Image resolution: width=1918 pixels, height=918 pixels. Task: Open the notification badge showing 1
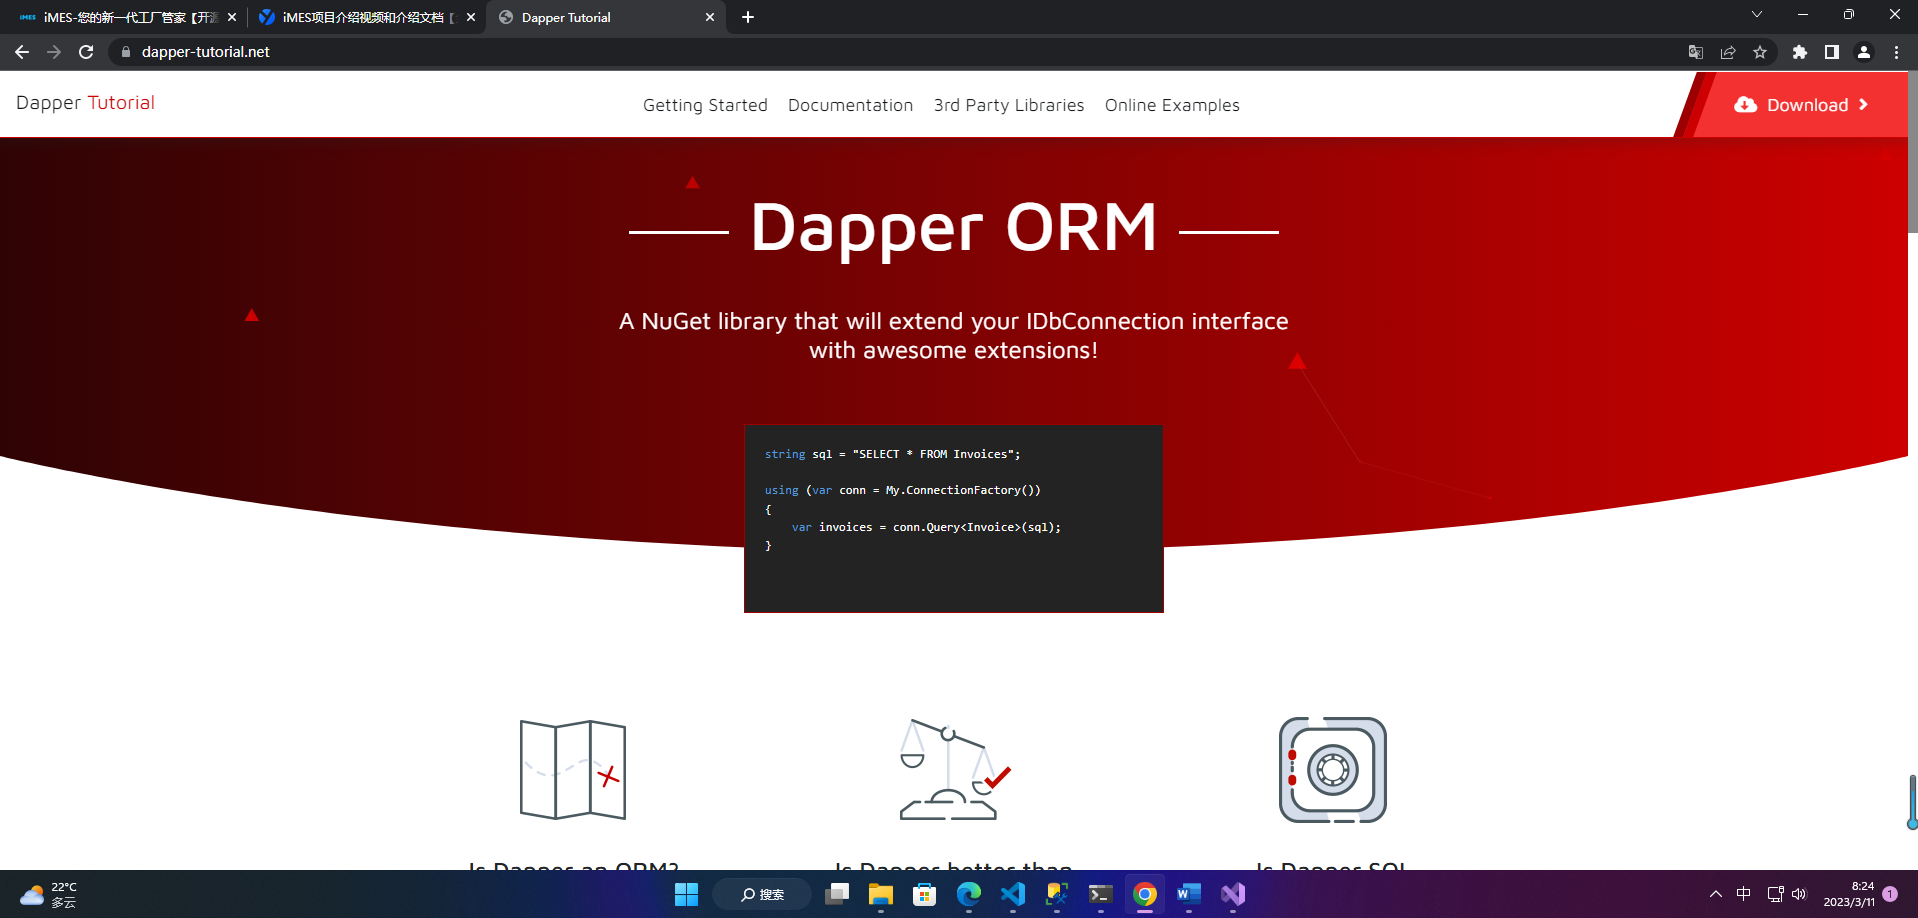click(x=1890, y=894)
